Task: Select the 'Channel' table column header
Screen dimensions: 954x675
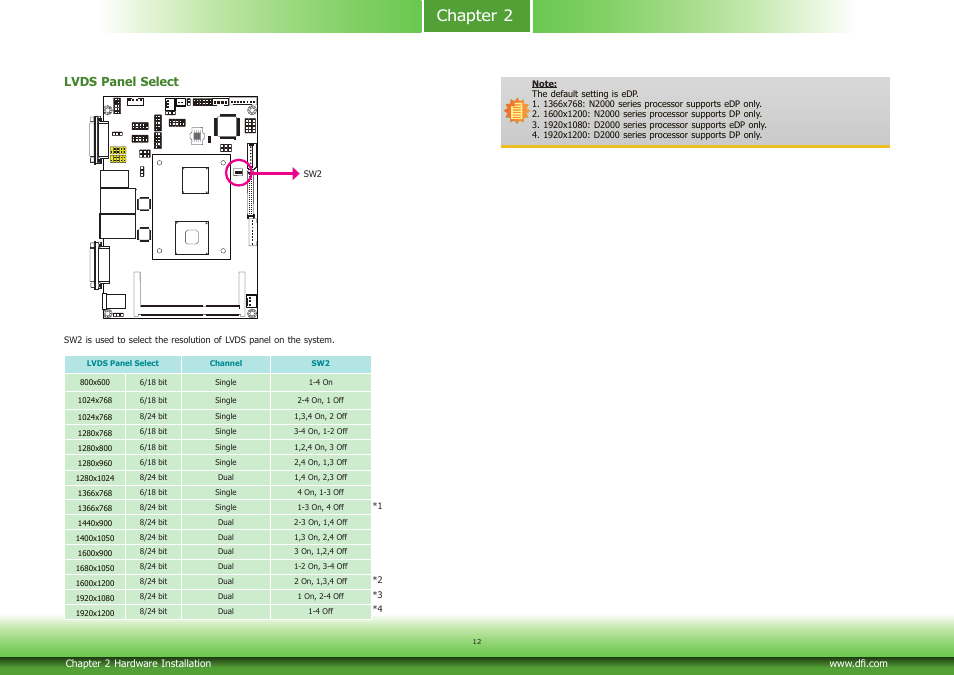Action: click(x=226, y=363)
